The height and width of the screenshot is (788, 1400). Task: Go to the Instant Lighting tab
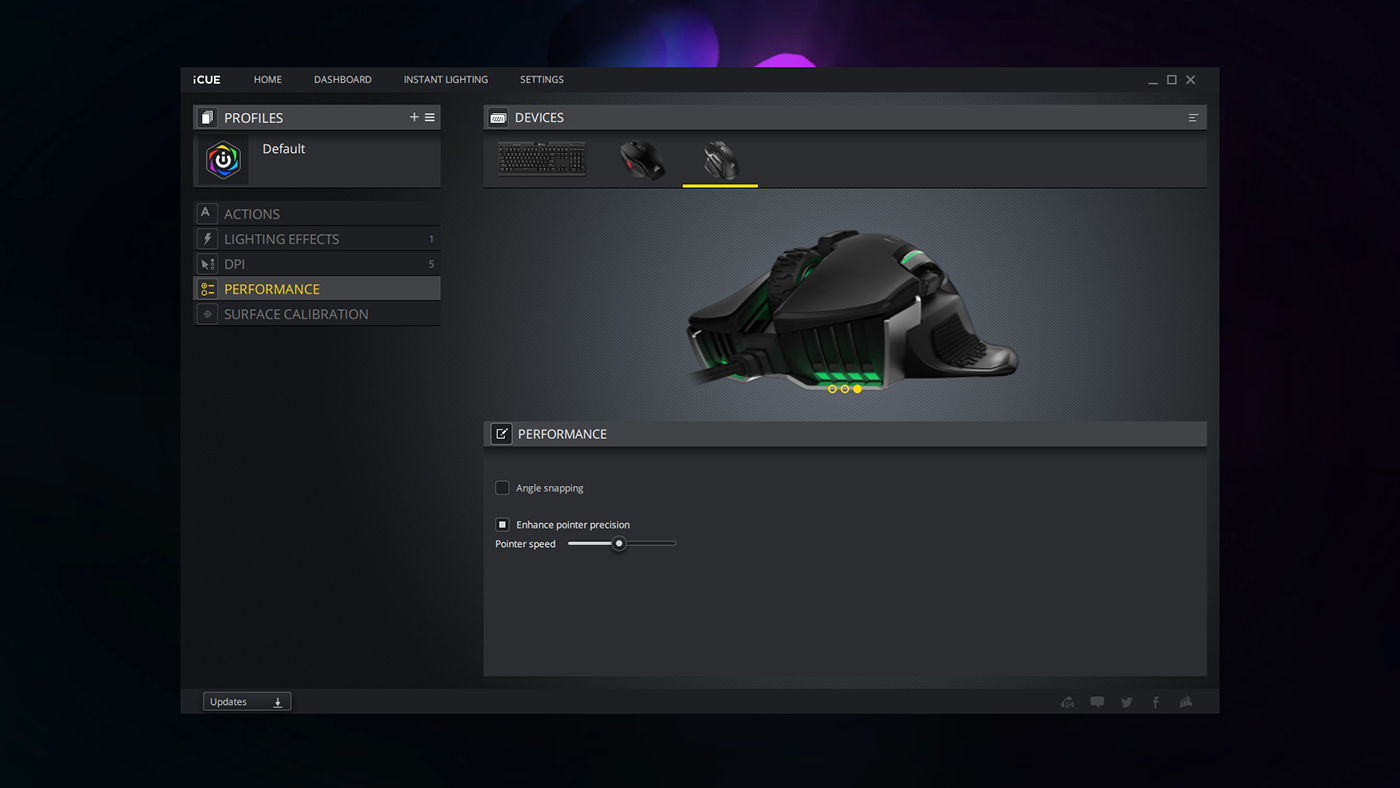[445, 80]
